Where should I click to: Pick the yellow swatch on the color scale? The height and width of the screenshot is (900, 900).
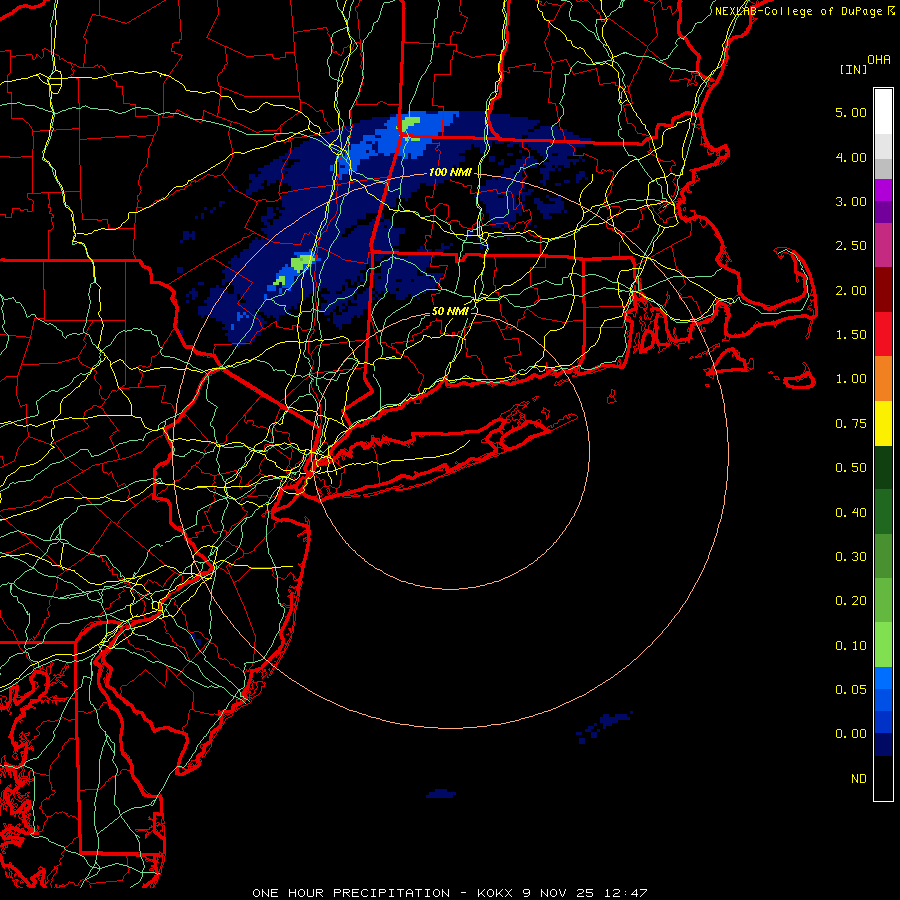point(883,424)
